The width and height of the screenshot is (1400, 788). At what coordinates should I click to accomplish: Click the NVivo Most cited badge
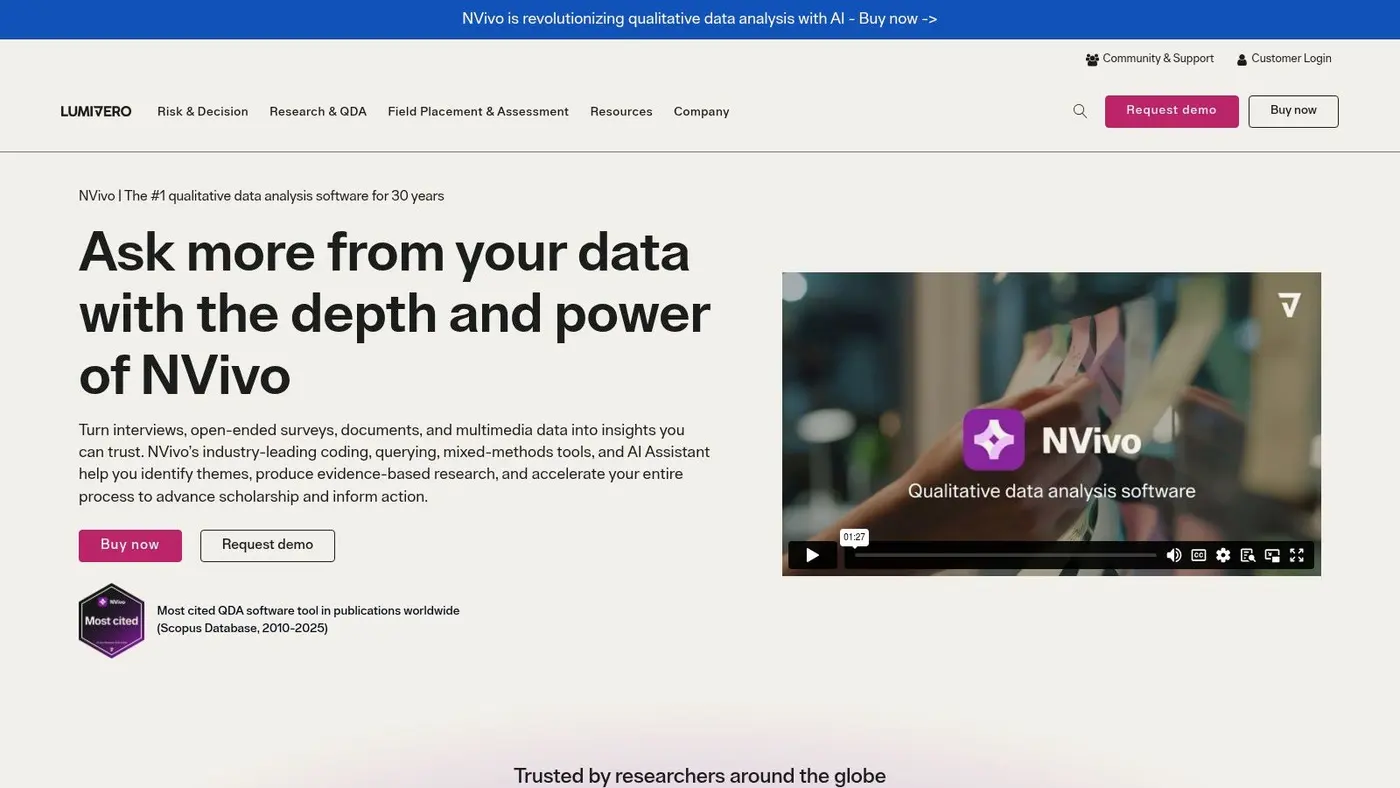tap(112, 620)
